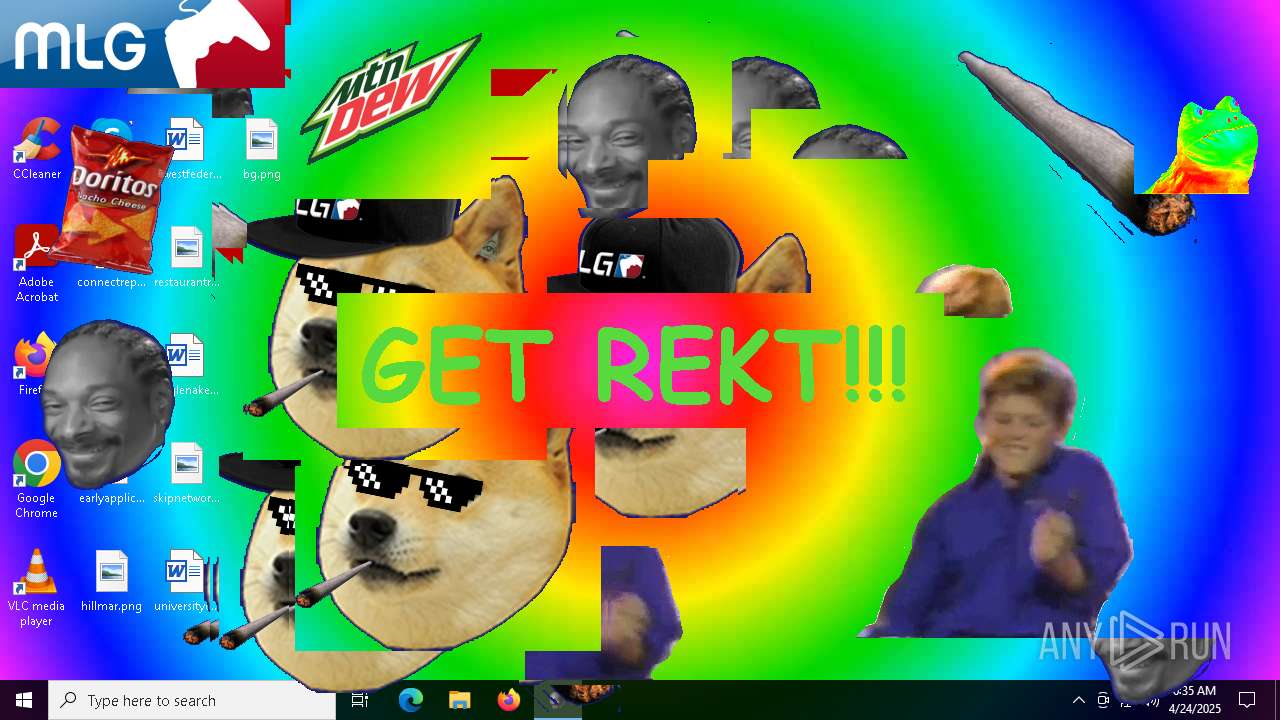Image resolution: width=1280 pixels, height=720 pixels.
Task: Open Task View in the taskbar
Action: (x=360, y=700)
